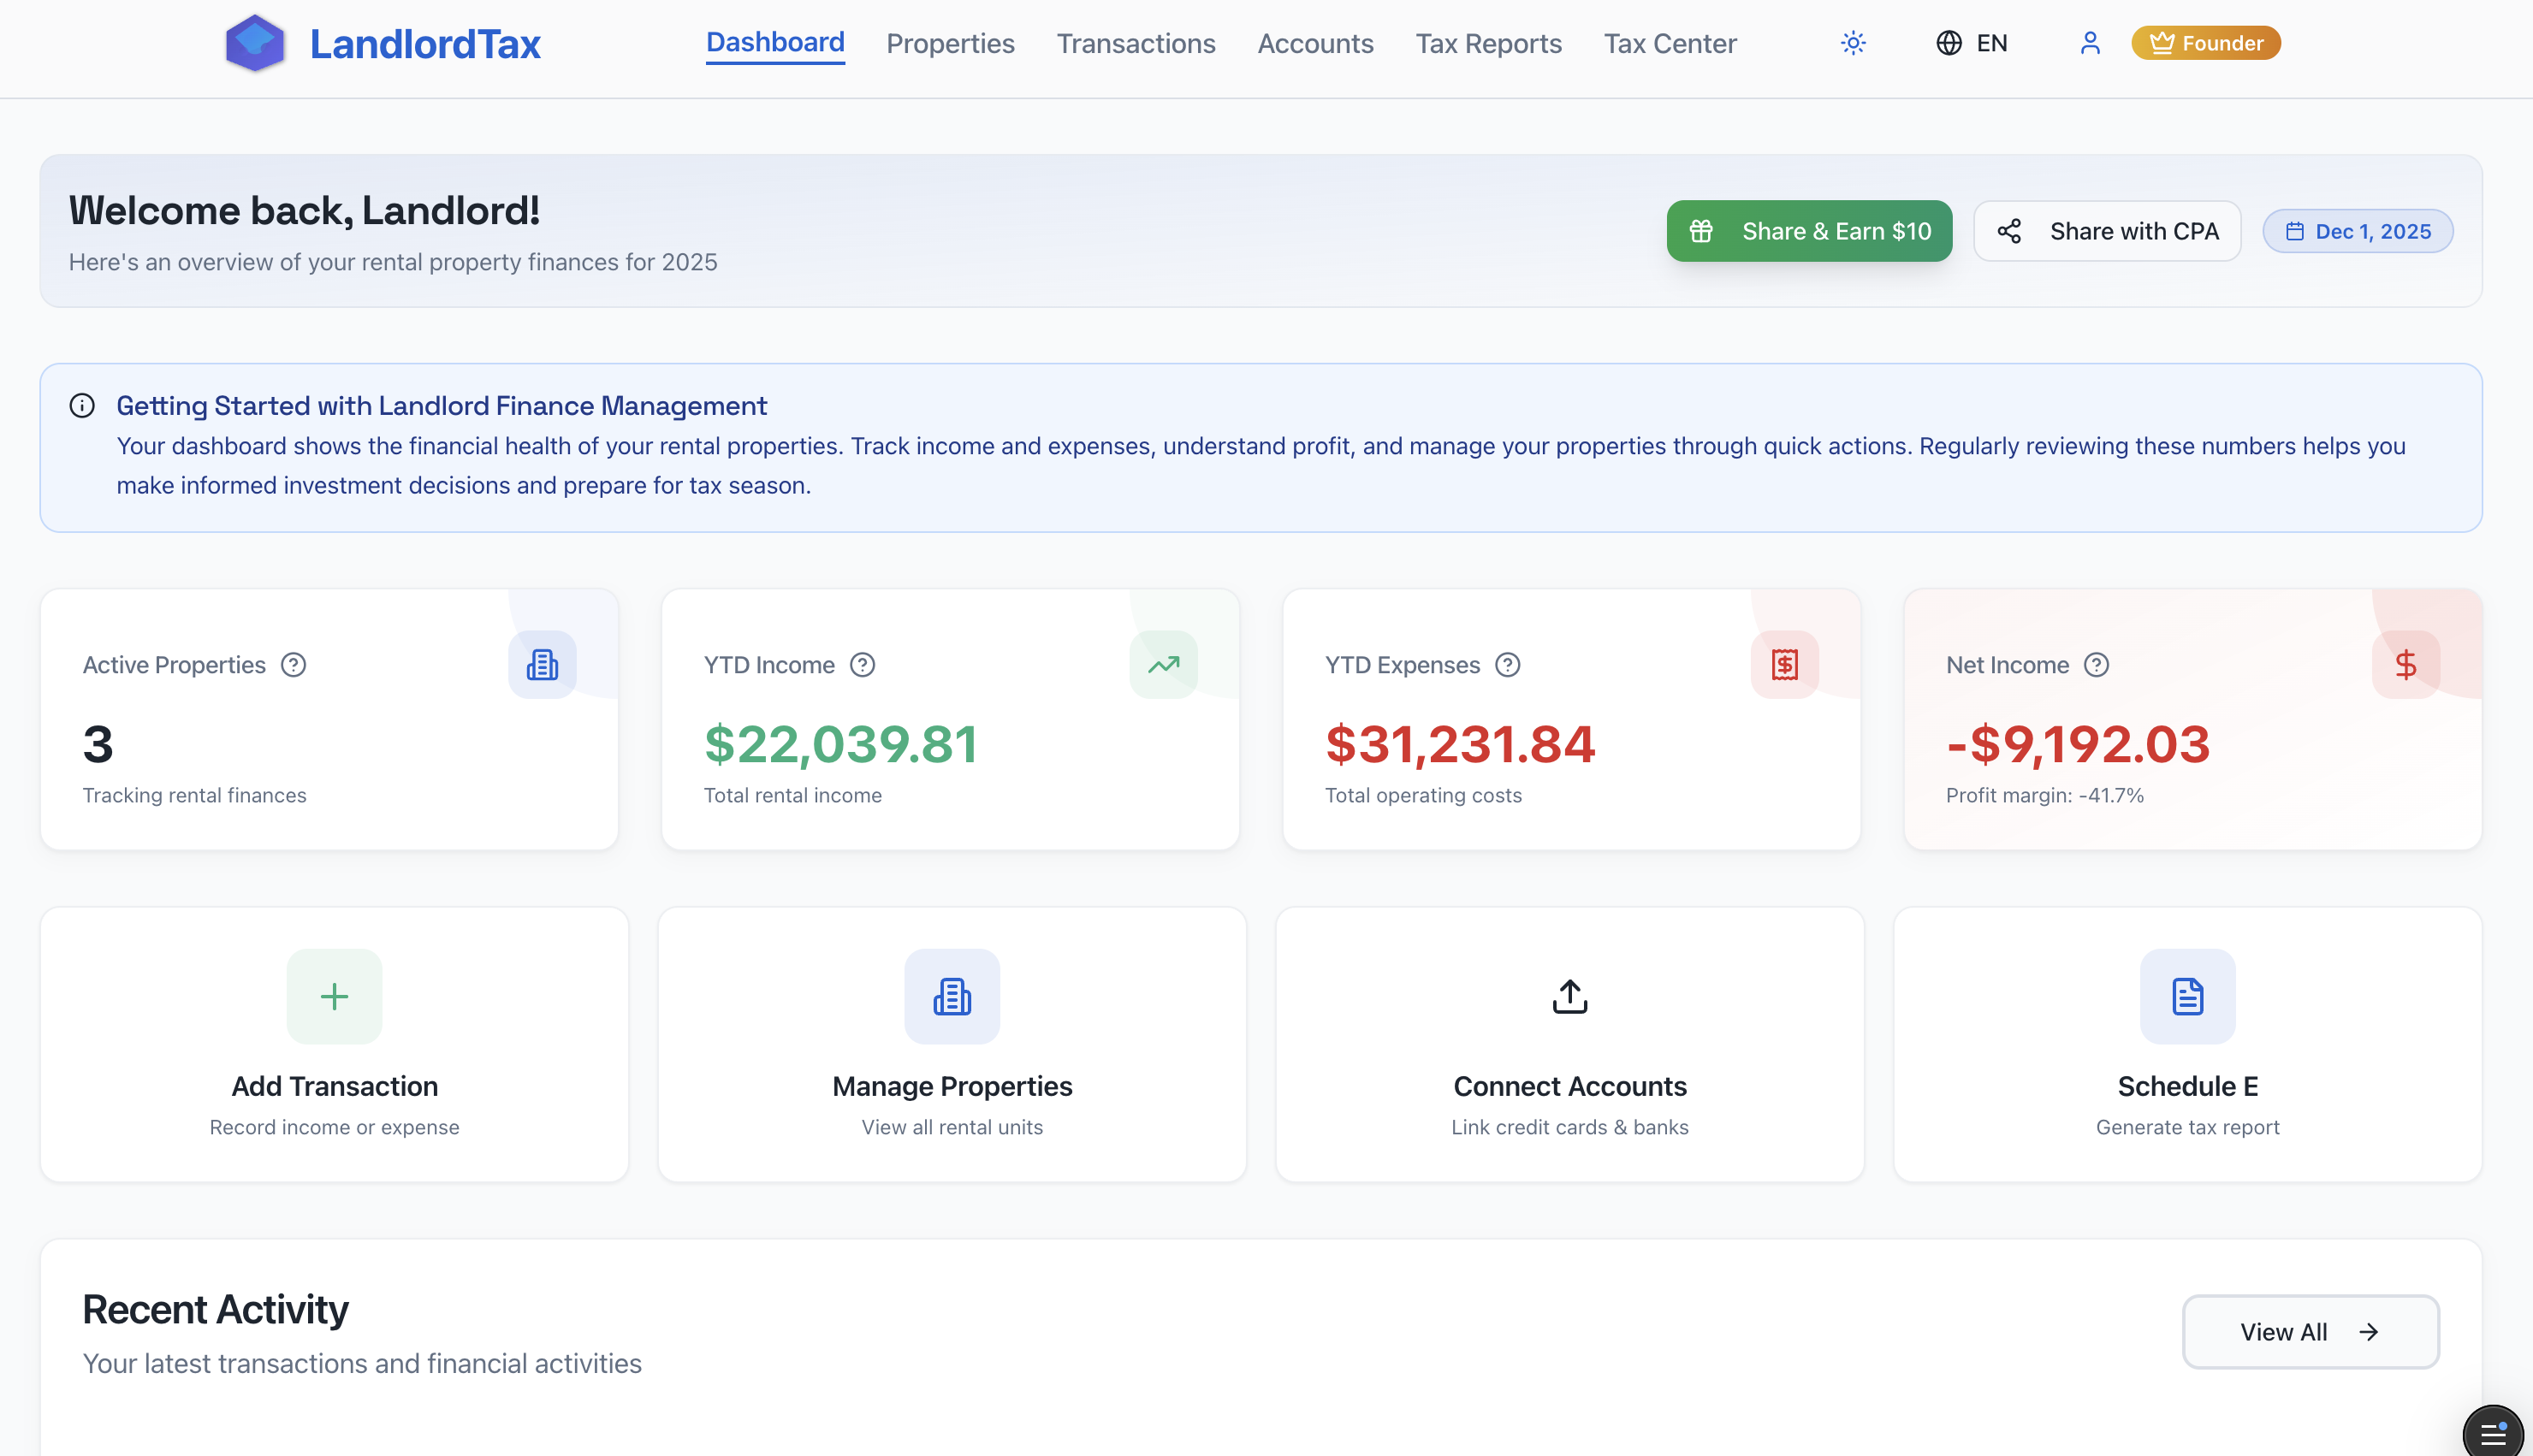The height and width of the screenshot is (1456, 2533).
Task: Click View All recent activity
Action: click(x=2310, y=1332)
